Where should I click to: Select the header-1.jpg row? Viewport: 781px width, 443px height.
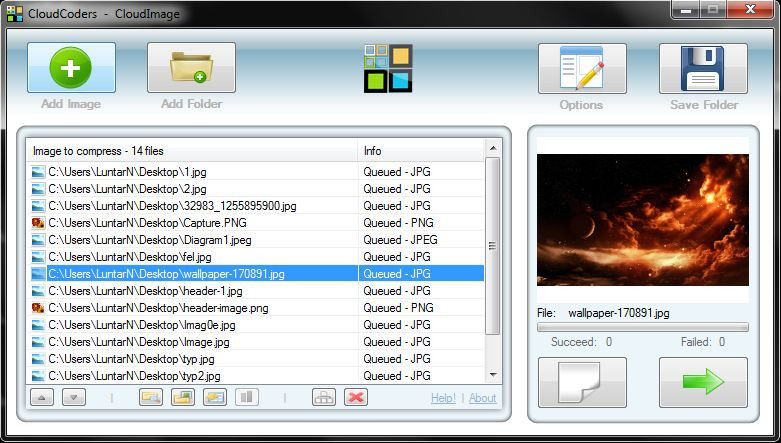[x=255, y=291]
